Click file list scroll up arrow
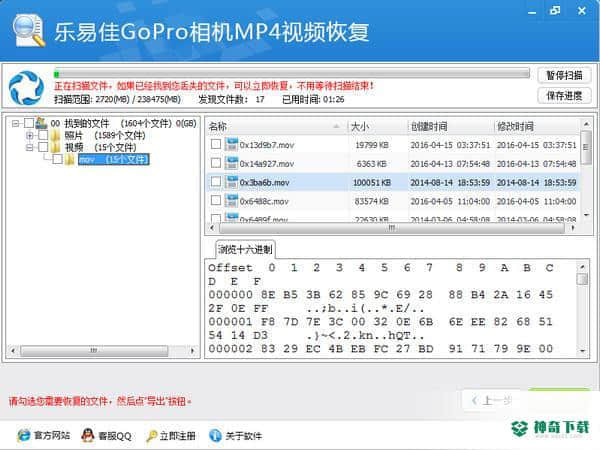 click(x=585, y=124)
